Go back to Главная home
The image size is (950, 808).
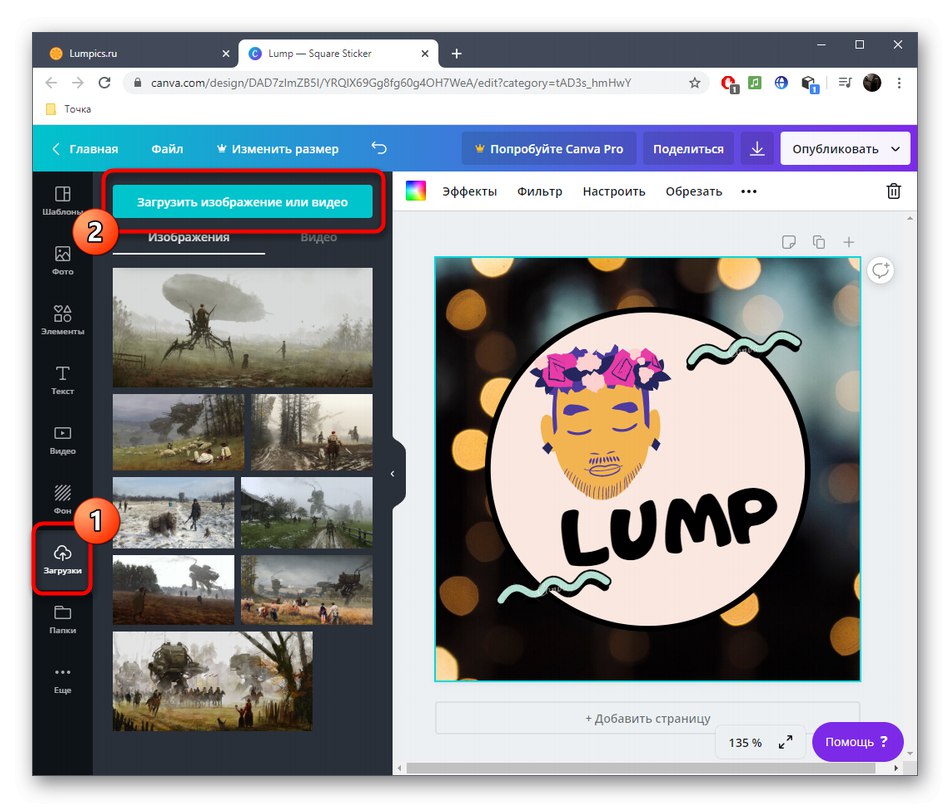pyautogui.click(x=85, y=148)
